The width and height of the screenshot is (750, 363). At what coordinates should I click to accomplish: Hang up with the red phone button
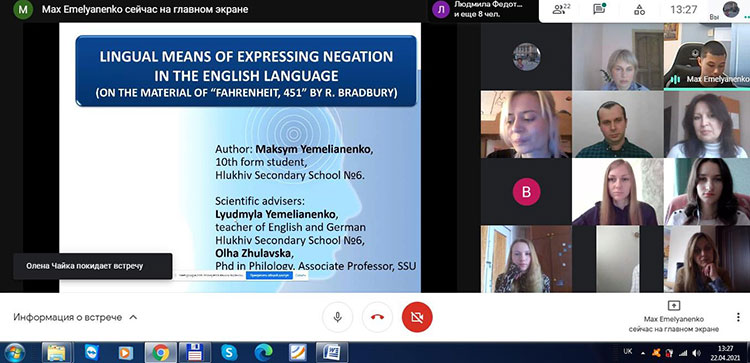coord(377,317)
